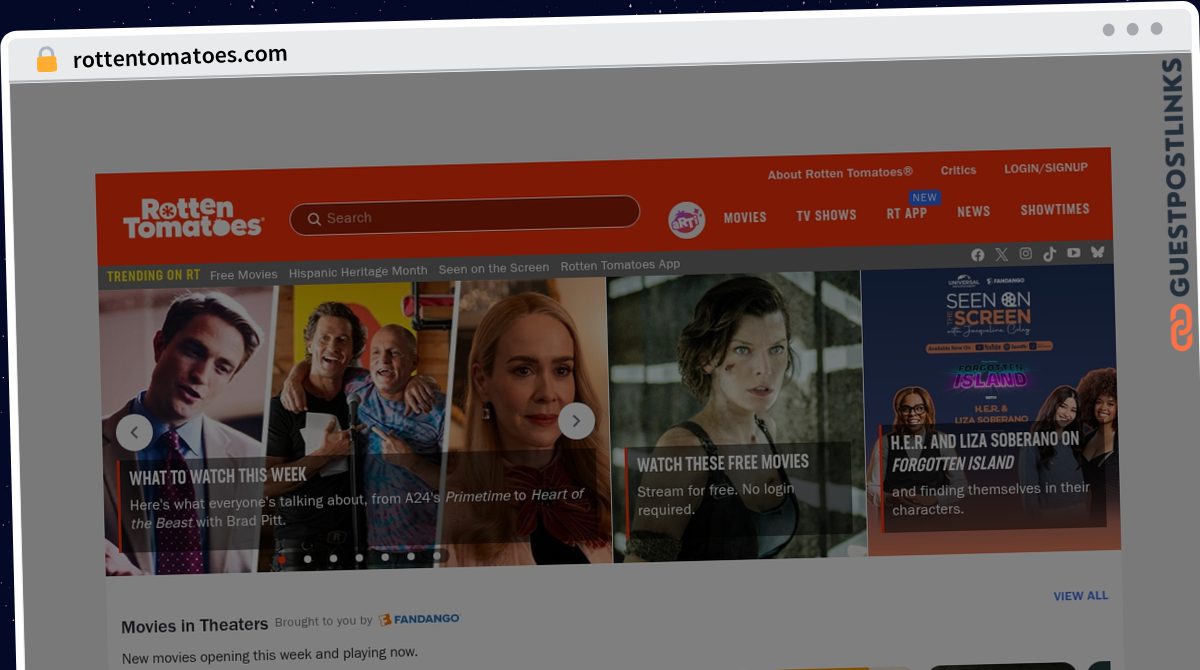Open the Rotten Tomatoes Facebook page icon
This screenshot has width=1200, height=670.
pyautogui.click(x=978, y=255)
